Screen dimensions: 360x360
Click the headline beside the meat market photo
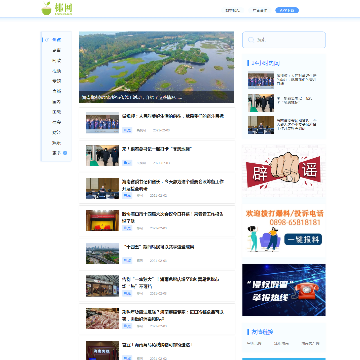173,316
